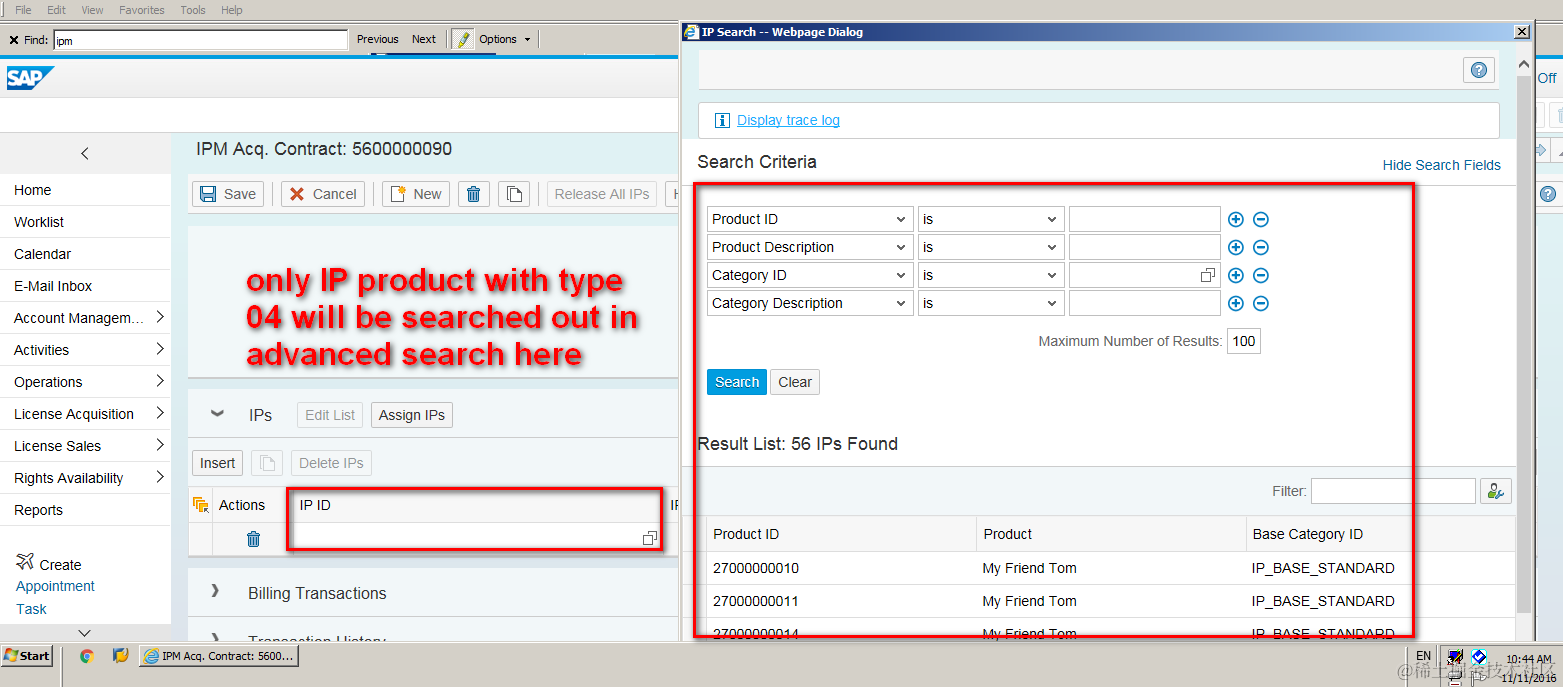Close the Find bar with X
The height and width of the screenshot is (687, 1563).
point(14,40)
